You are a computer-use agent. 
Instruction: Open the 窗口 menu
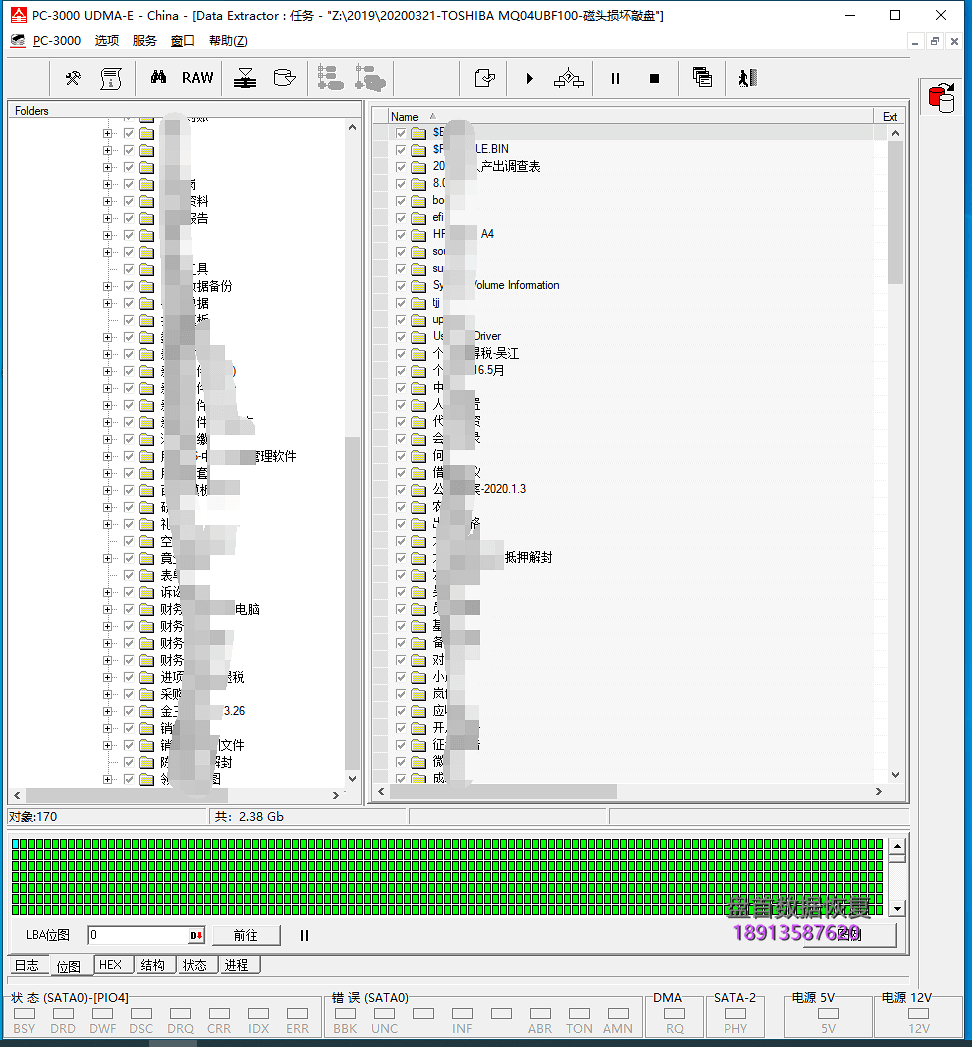click(182, 41)
